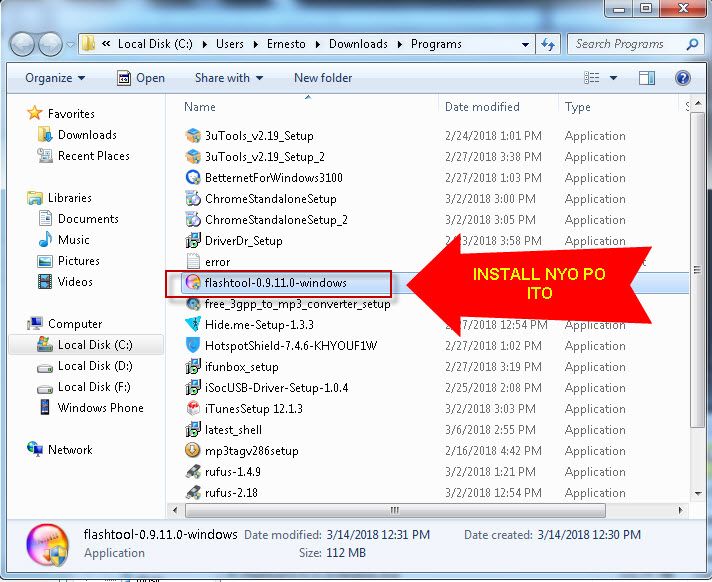Viewport: 712px width, 582px height.
Task: Create a New folder
Action: [x=323, y=78]
